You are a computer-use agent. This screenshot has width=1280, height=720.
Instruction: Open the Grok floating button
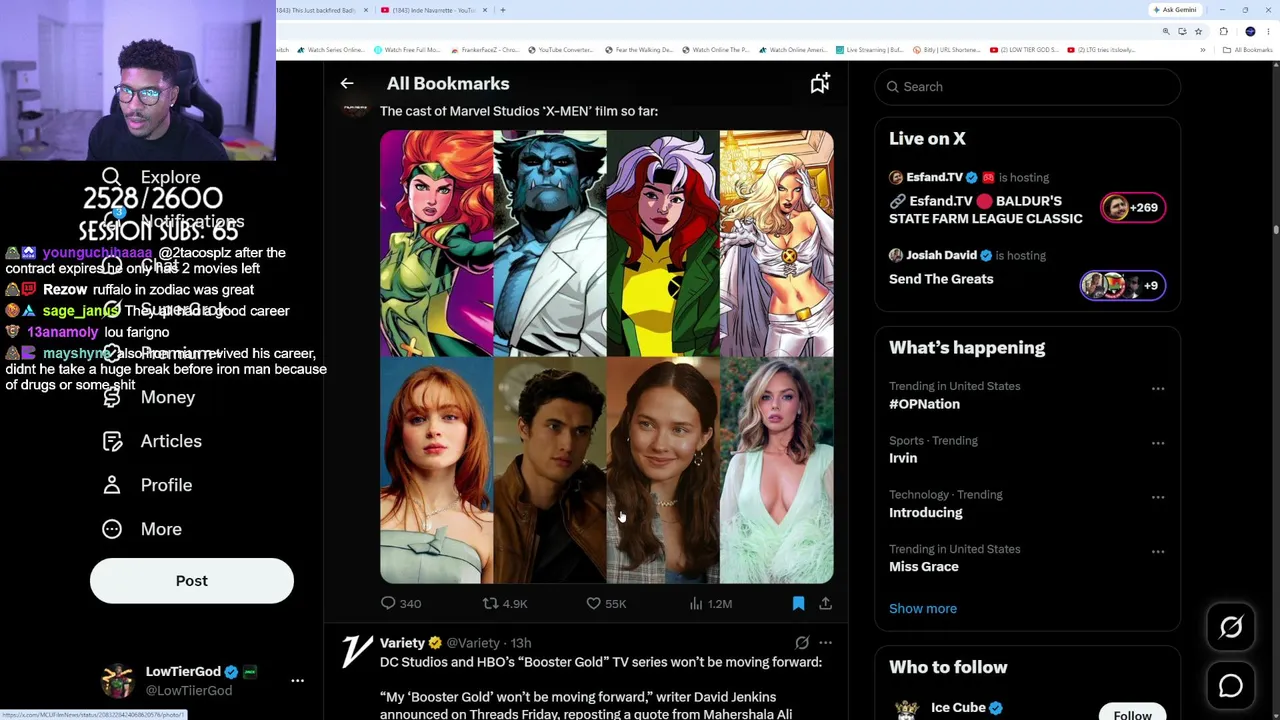[1231, 627]
